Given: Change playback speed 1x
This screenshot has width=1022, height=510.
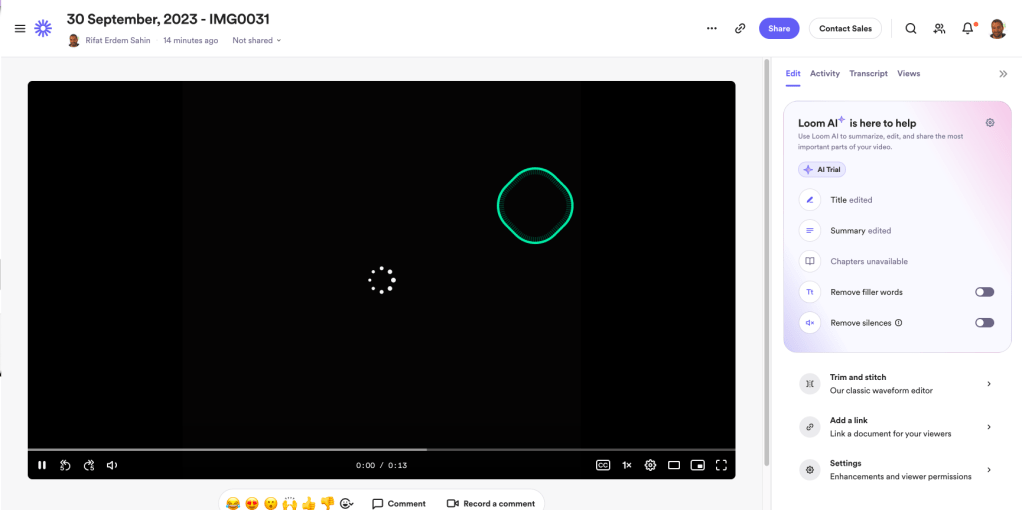Looking at the screenshot, I should (626, 465).
